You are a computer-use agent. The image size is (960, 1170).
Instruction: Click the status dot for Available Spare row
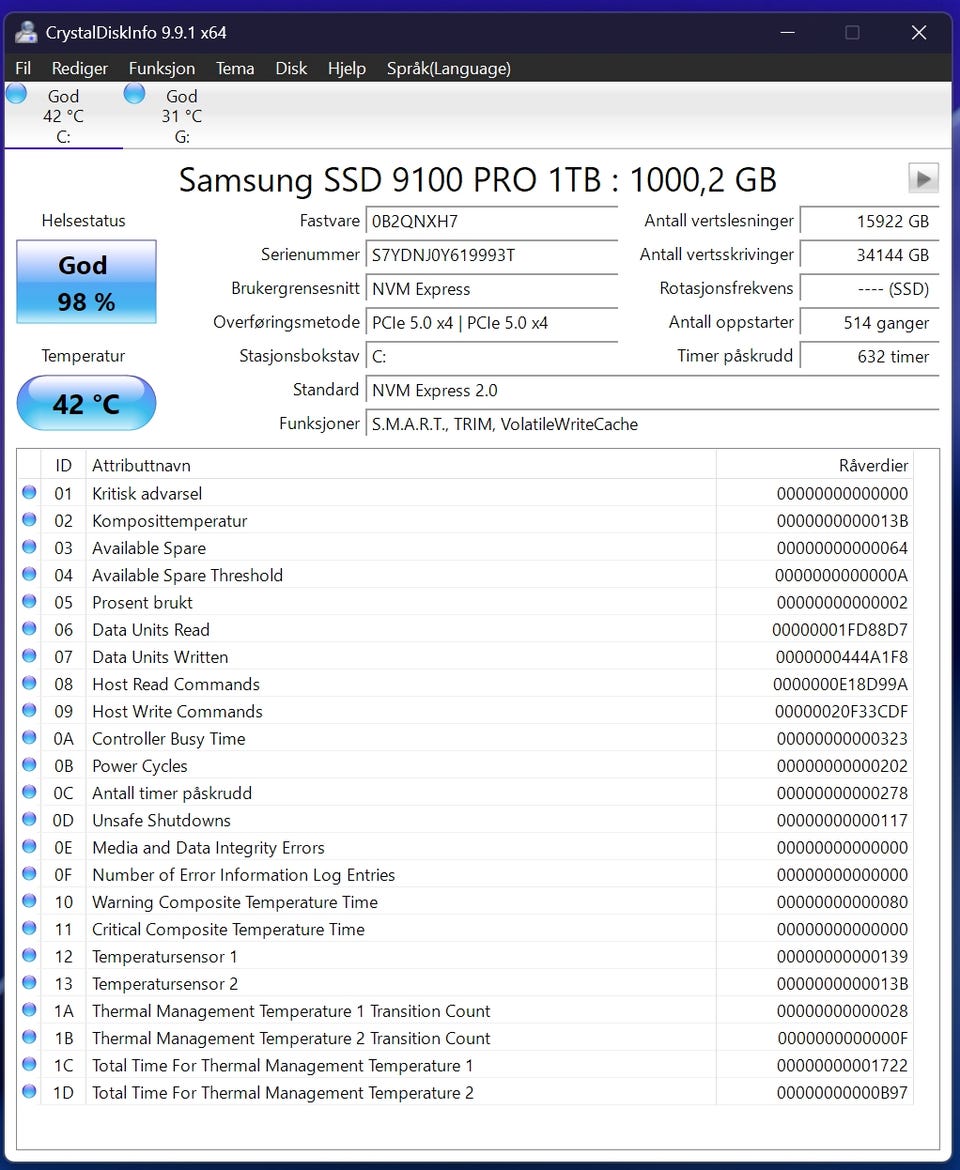pos(29,546)
